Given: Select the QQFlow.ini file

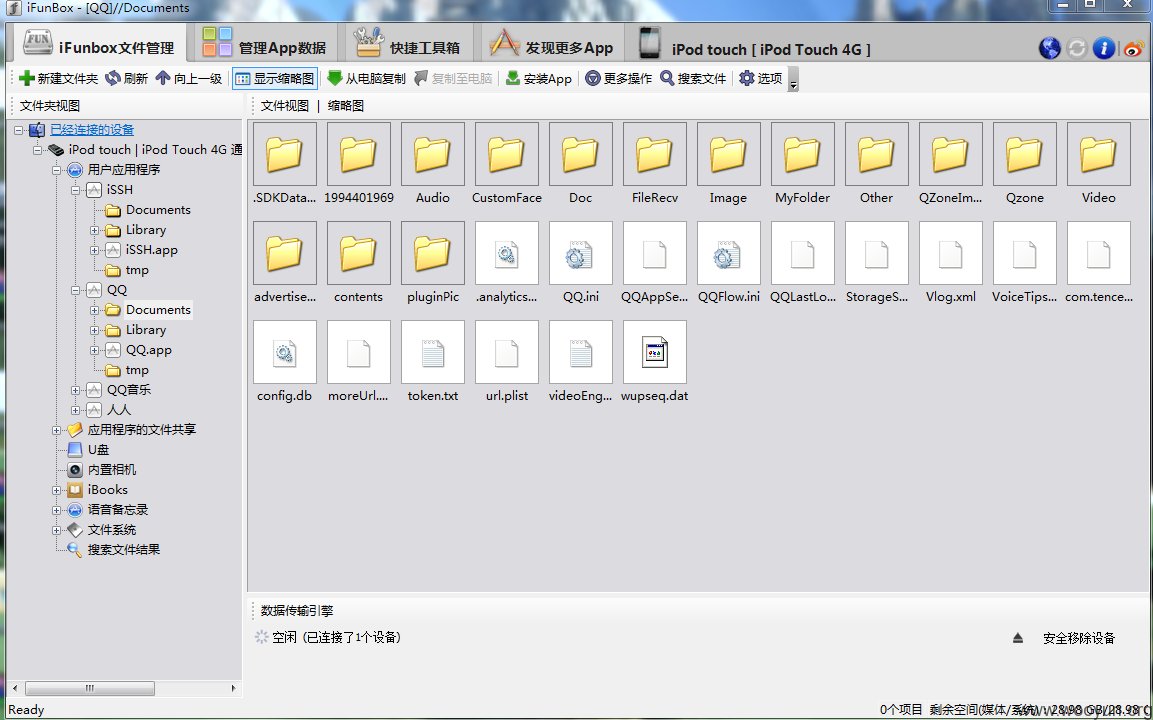Looking at the screenshot, I should click(729, 263).
